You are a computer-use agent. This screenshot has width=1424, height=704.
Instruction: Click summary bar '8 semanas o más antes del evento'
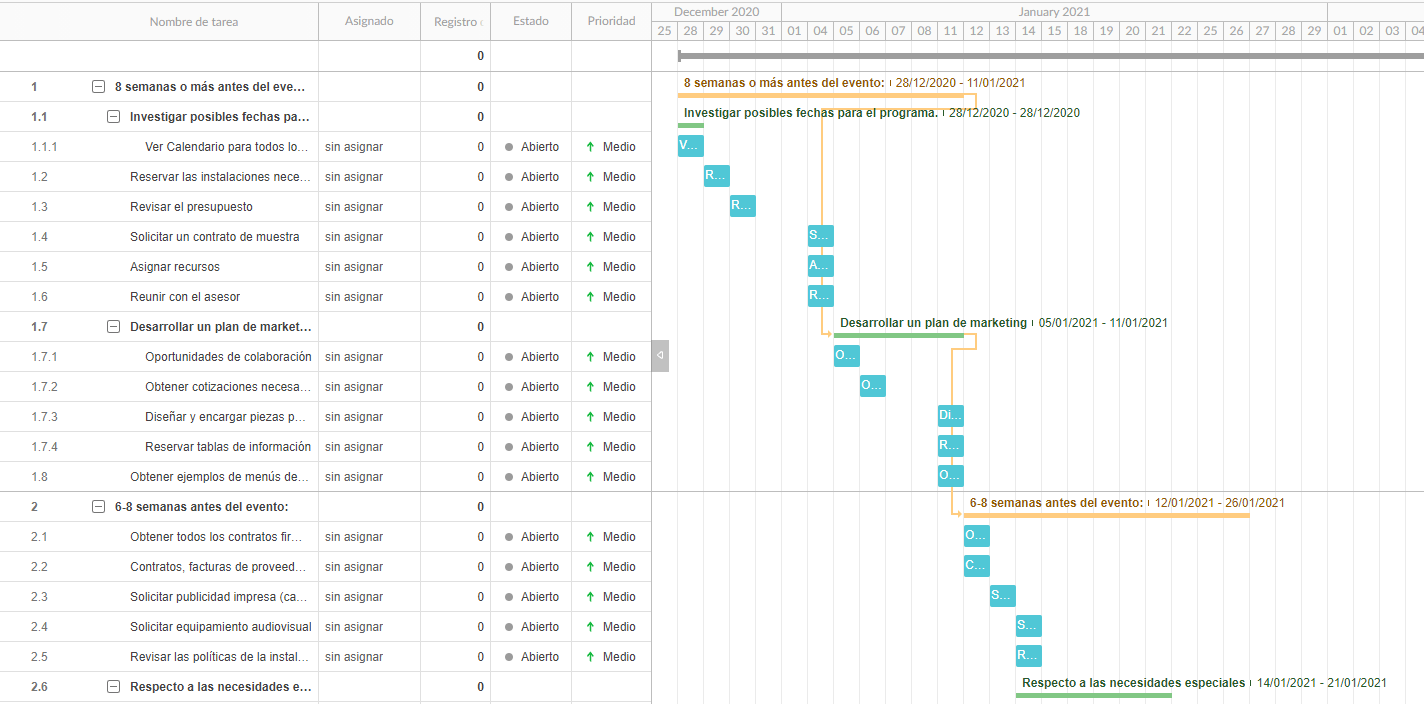click(x=821, y=96)
